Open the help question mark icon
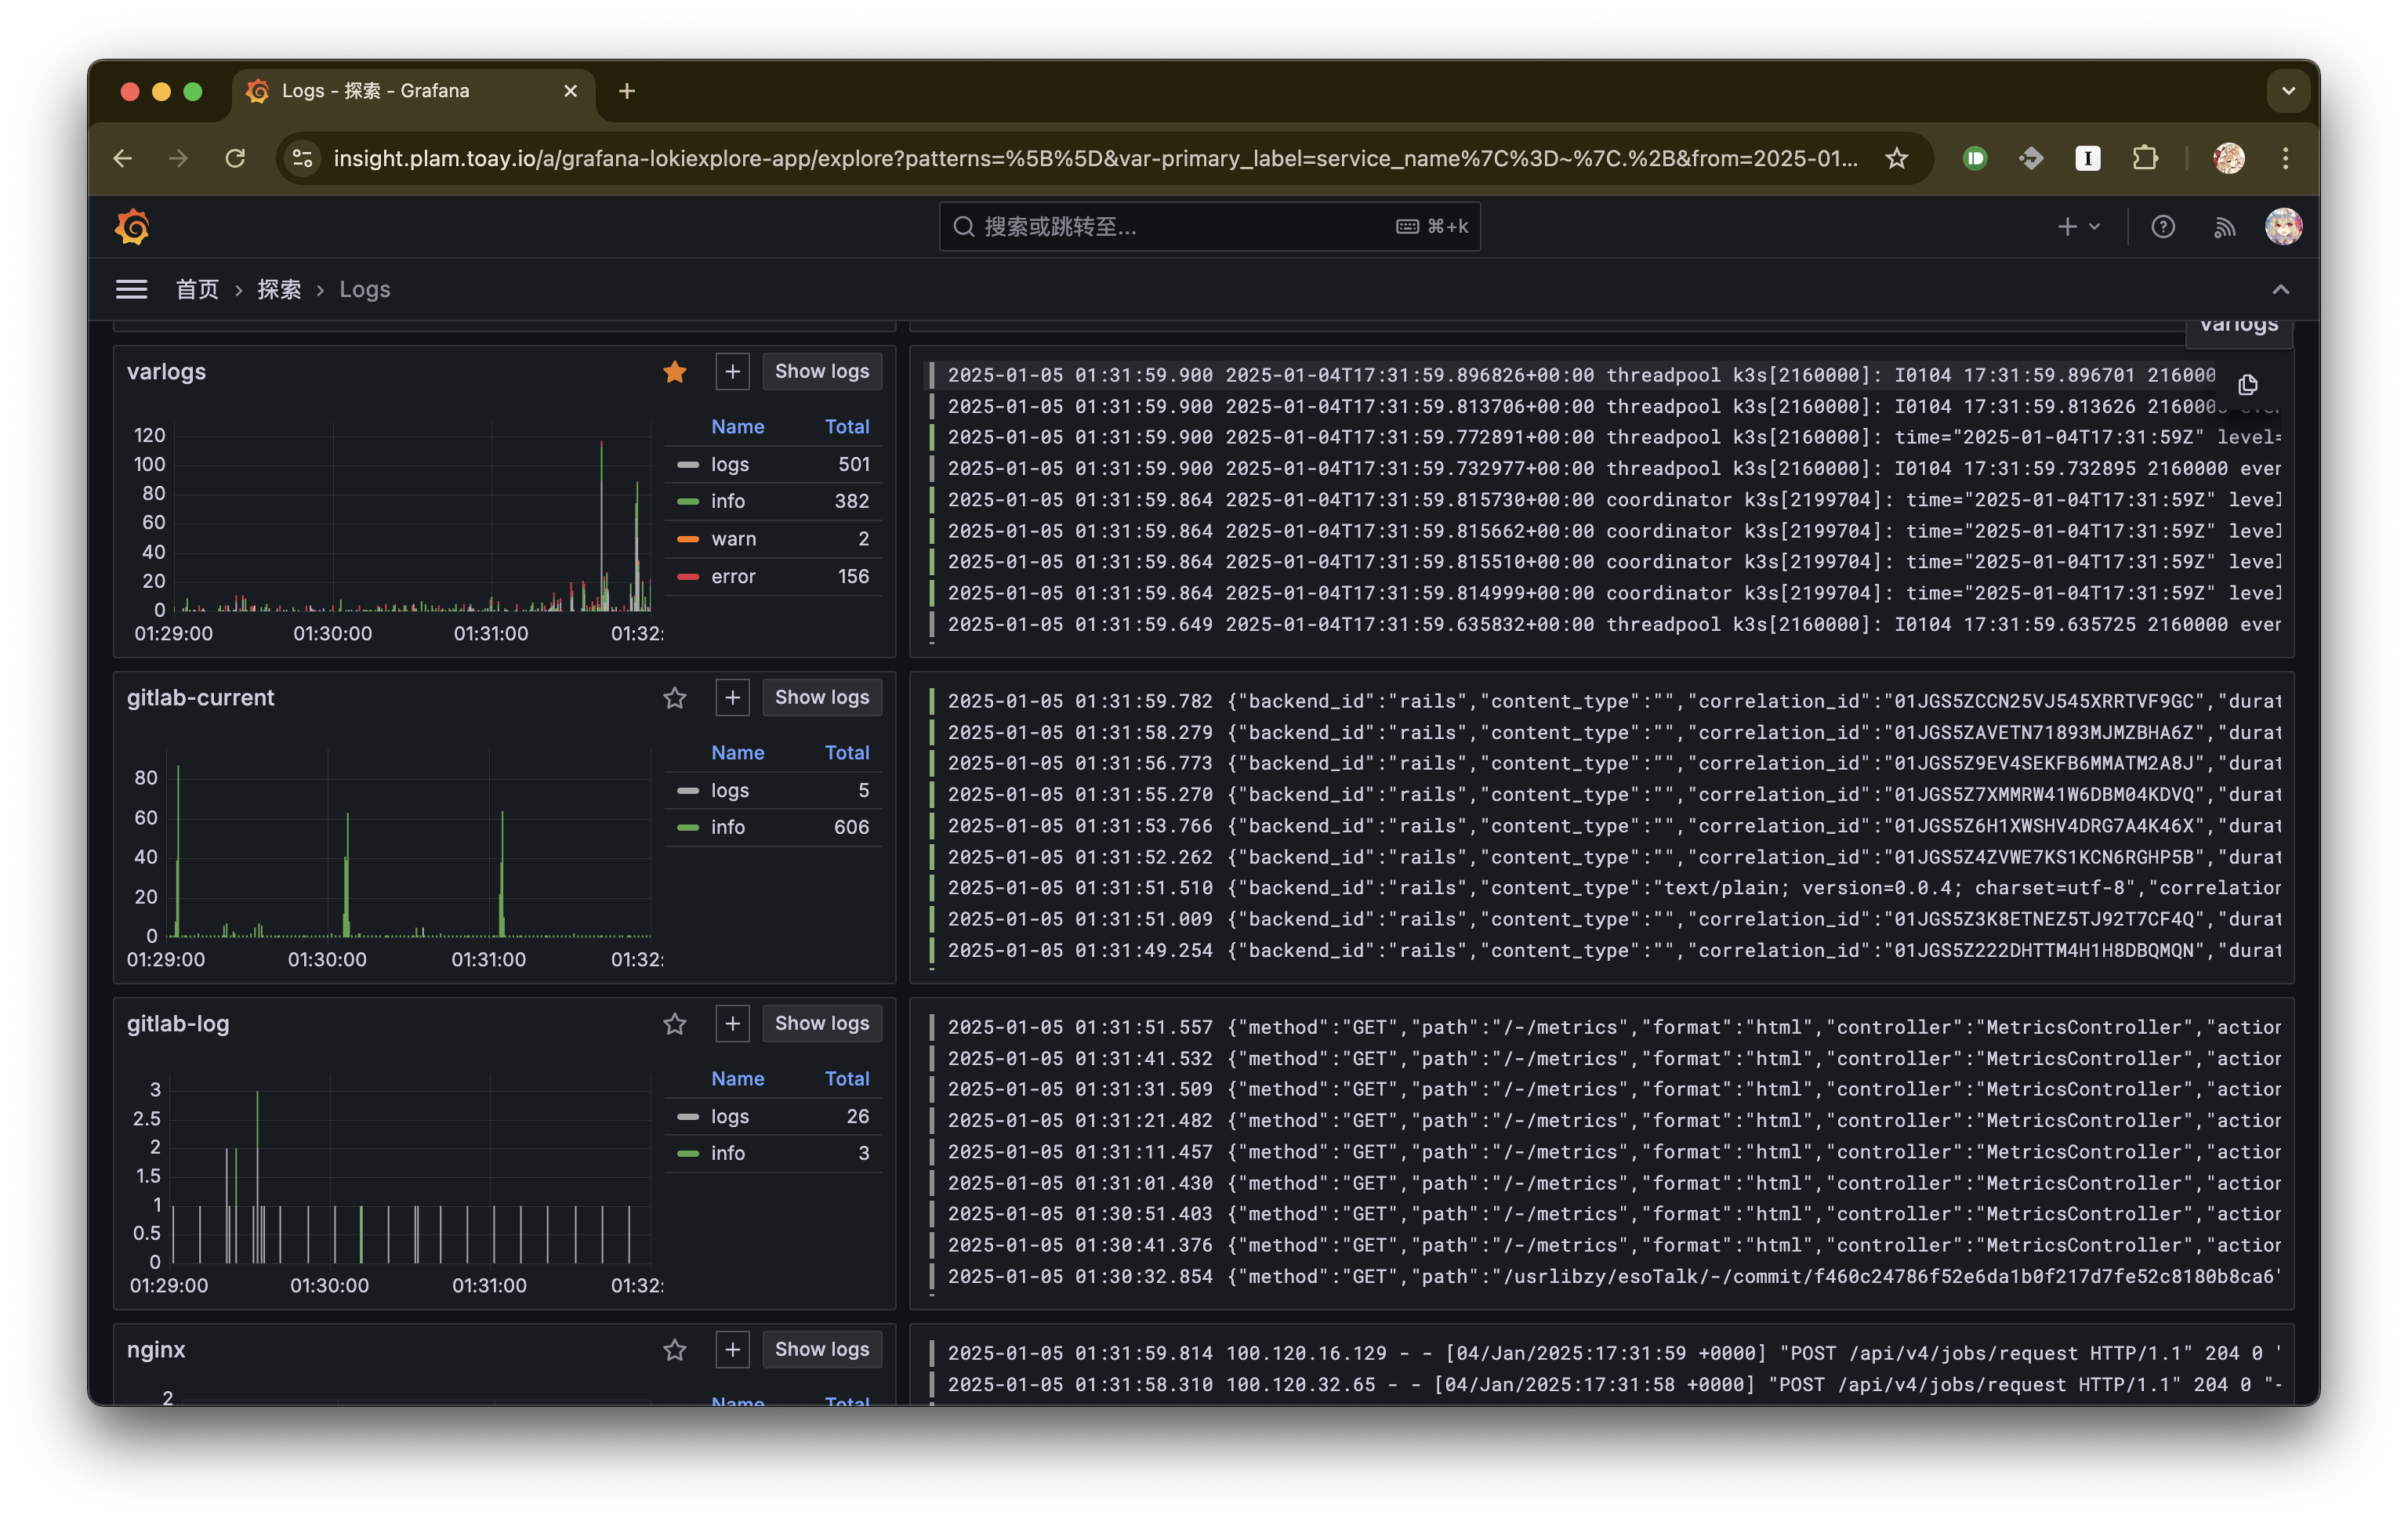Image resolution: width=2408 pixels, height=1522 pixels. coord(2162,227)
